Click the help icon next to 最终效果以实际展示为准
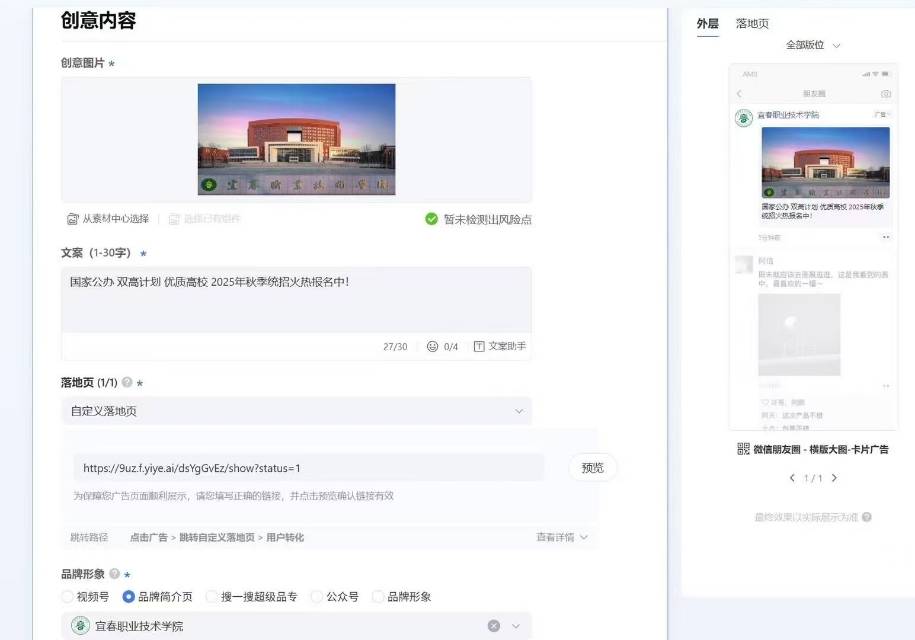915x640 pixels. click(867, 517)
